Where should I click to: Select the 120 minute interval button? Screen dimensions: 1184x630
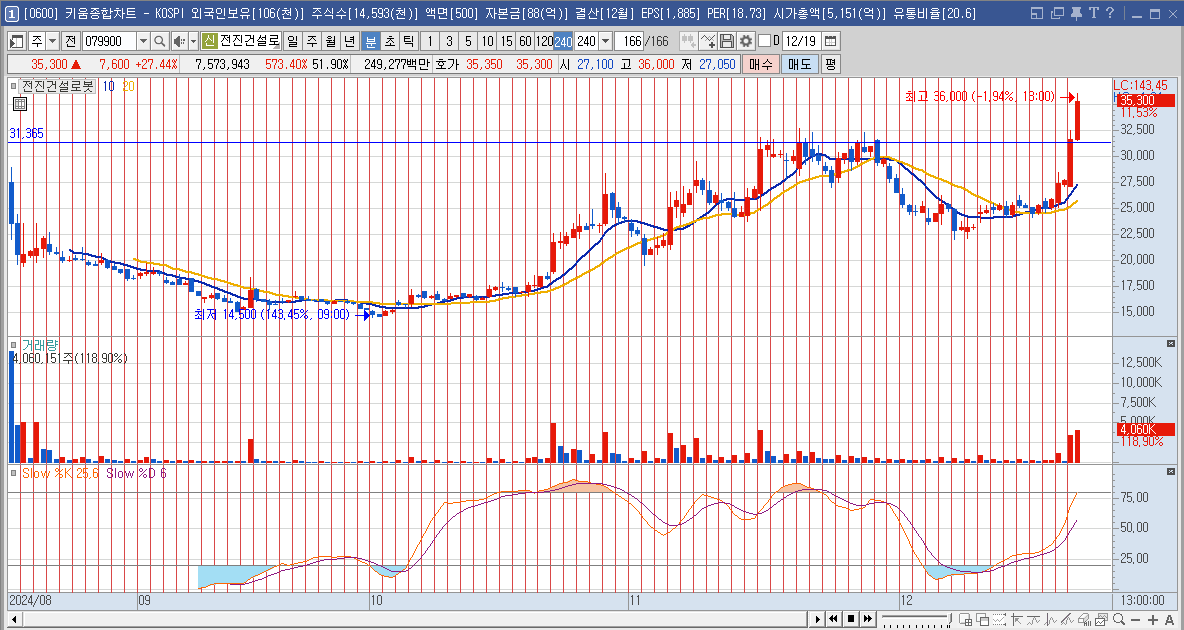(x=544, y=42)
